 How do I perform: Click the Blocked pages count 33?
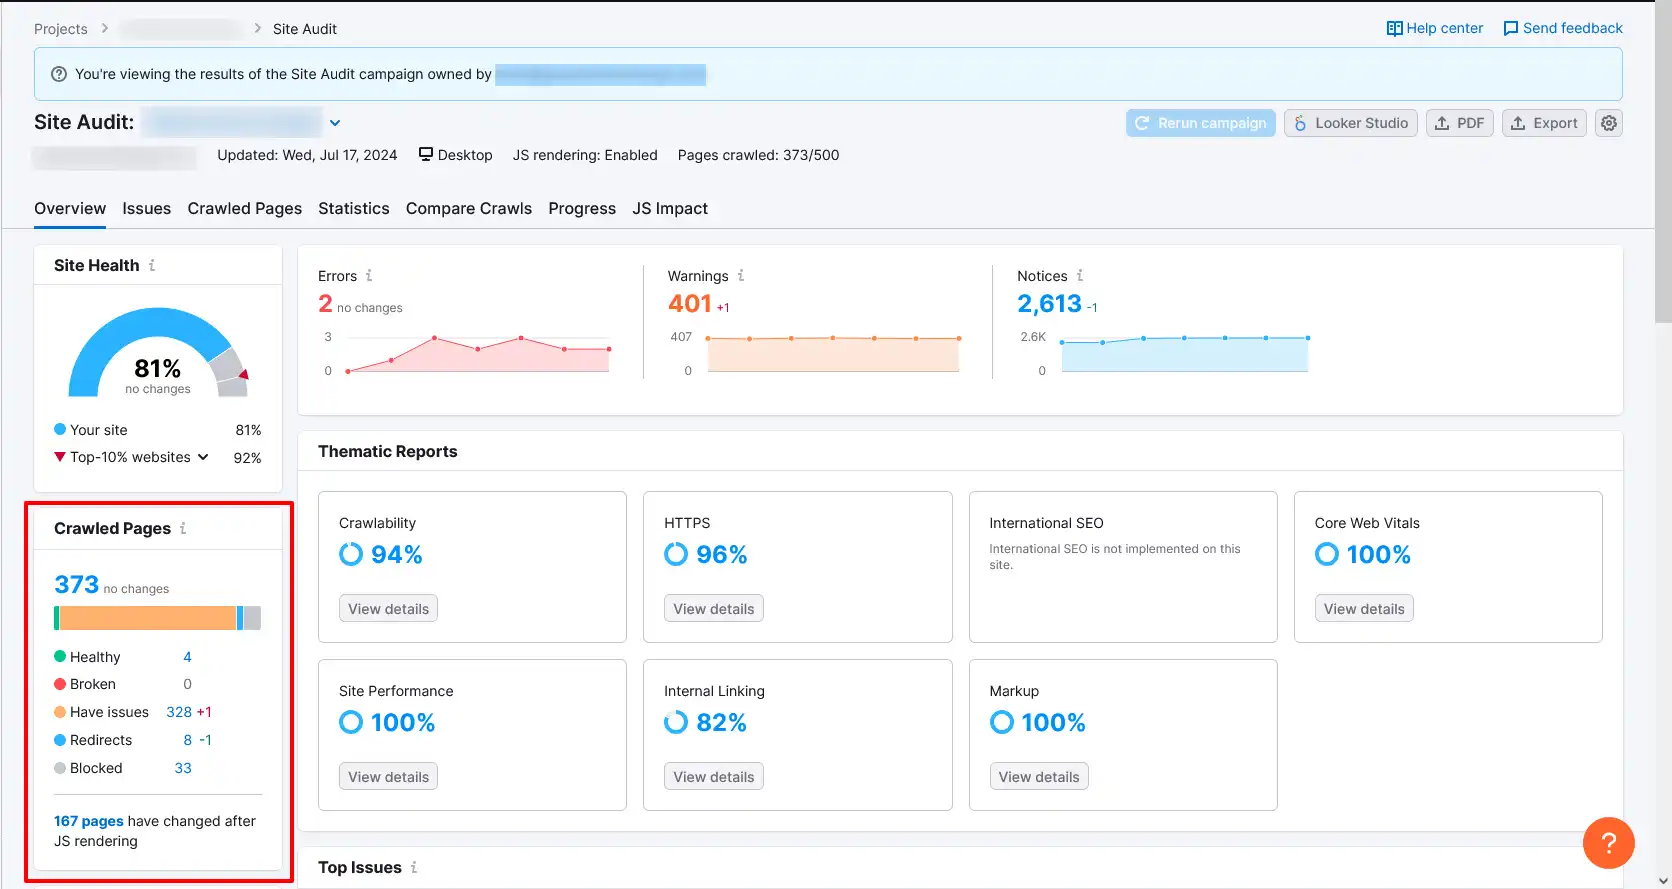183,768
